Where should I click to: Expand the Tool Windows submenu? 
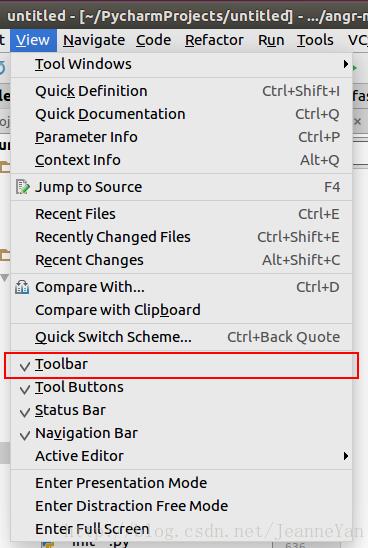[x=181, y=64]
